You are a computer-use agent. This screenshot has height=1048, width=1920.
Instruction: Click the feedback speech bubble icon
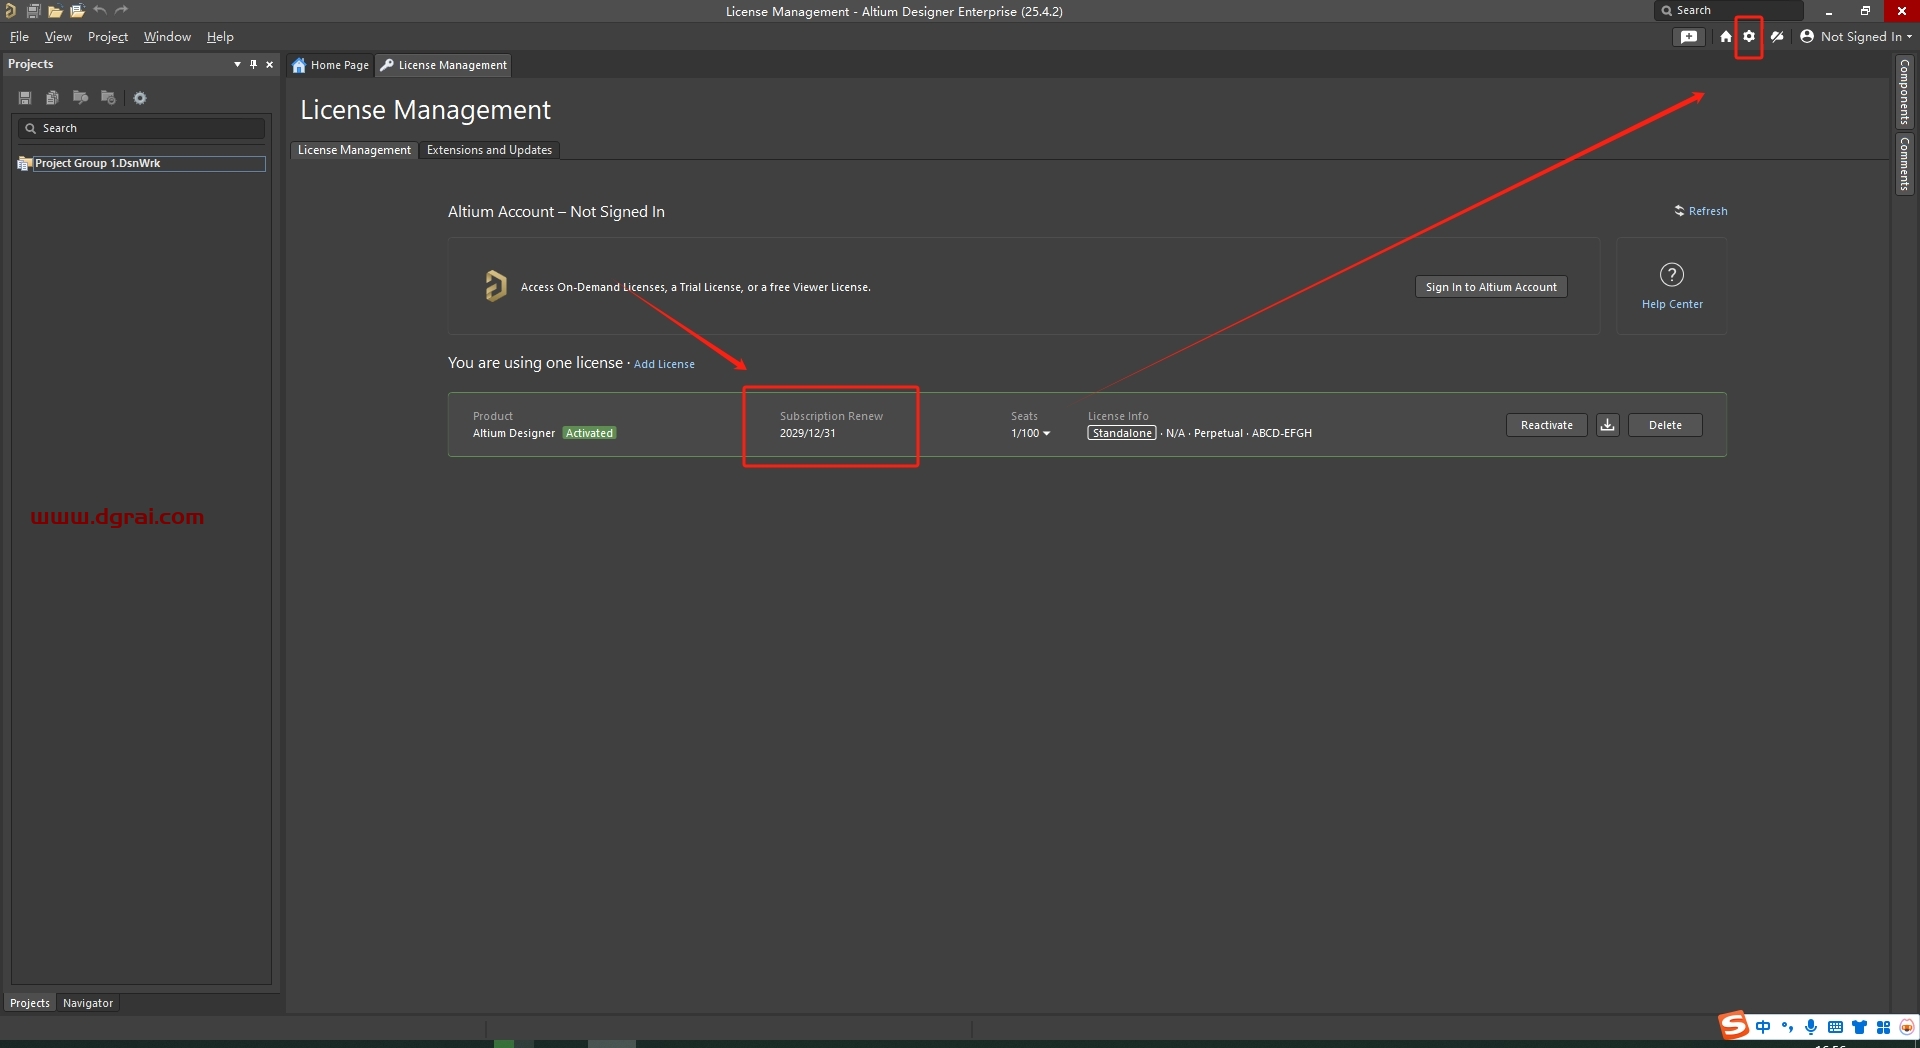click(x=1689, y=36)
